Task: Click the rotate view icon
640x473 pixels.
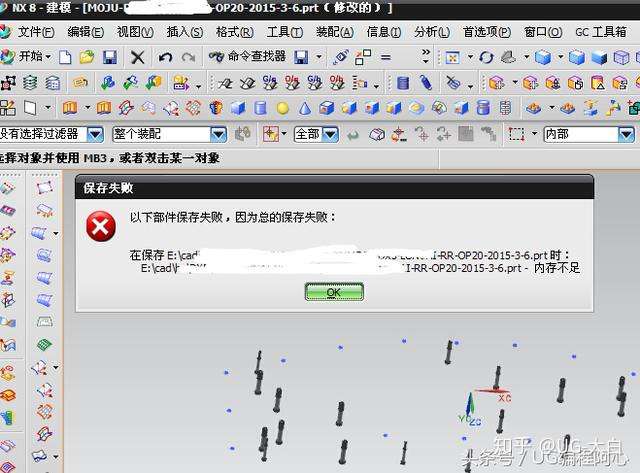Action: tap(487, 58)
